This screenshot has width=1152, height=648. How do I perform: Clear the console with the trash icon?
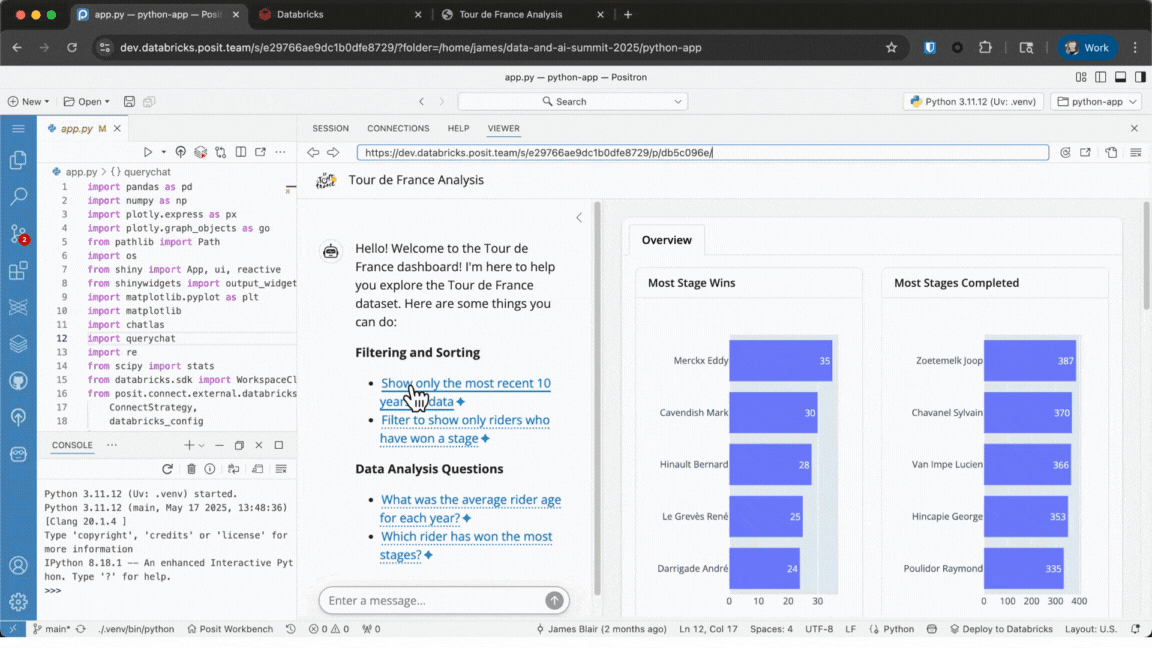191,469
